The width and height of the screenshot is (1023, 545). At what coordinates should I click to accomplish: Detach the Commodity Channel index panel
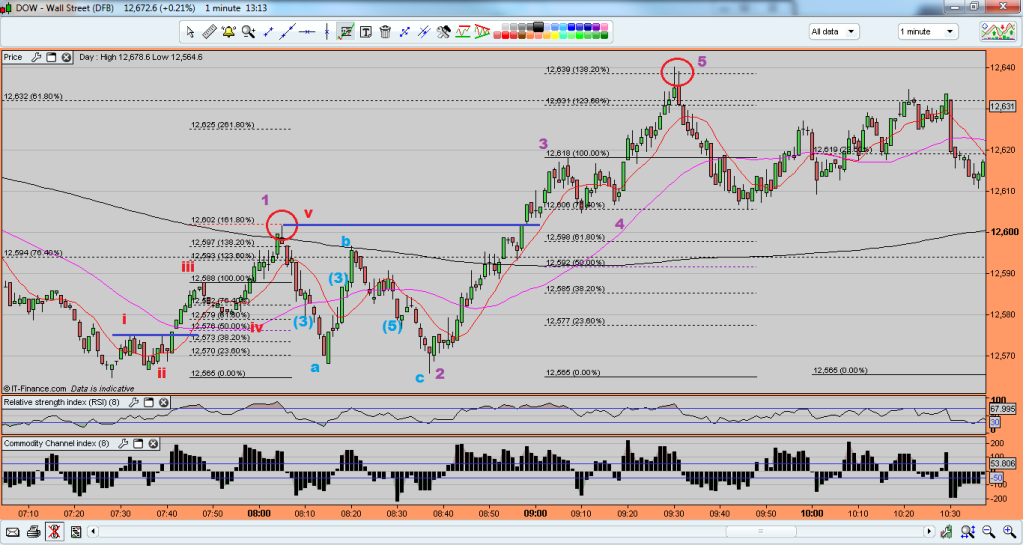(138, 443)
